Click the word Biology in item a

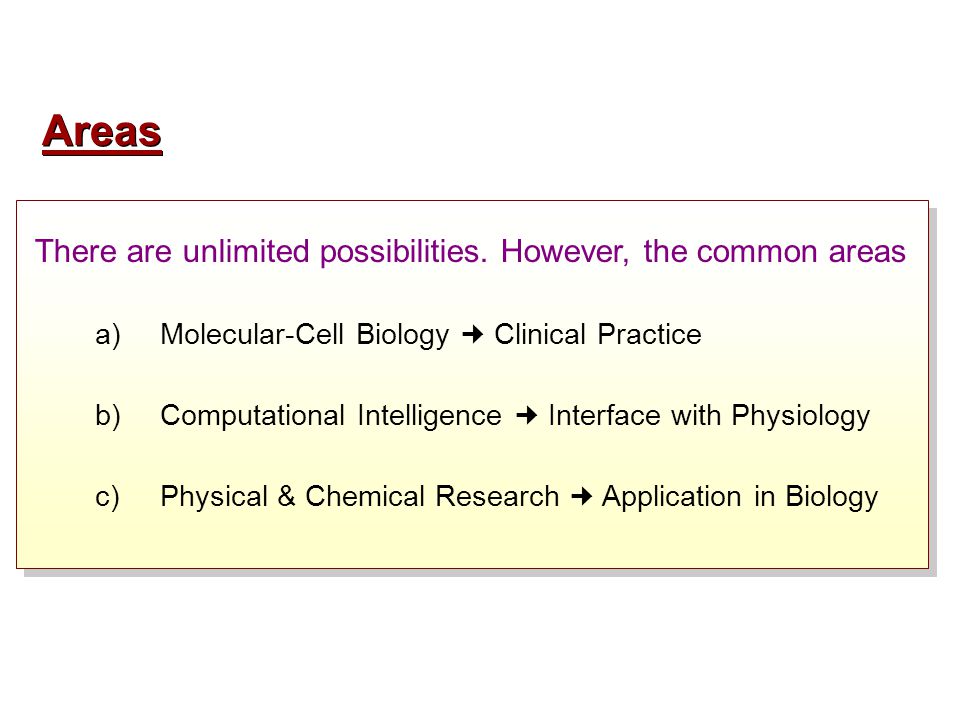(403, 335)
